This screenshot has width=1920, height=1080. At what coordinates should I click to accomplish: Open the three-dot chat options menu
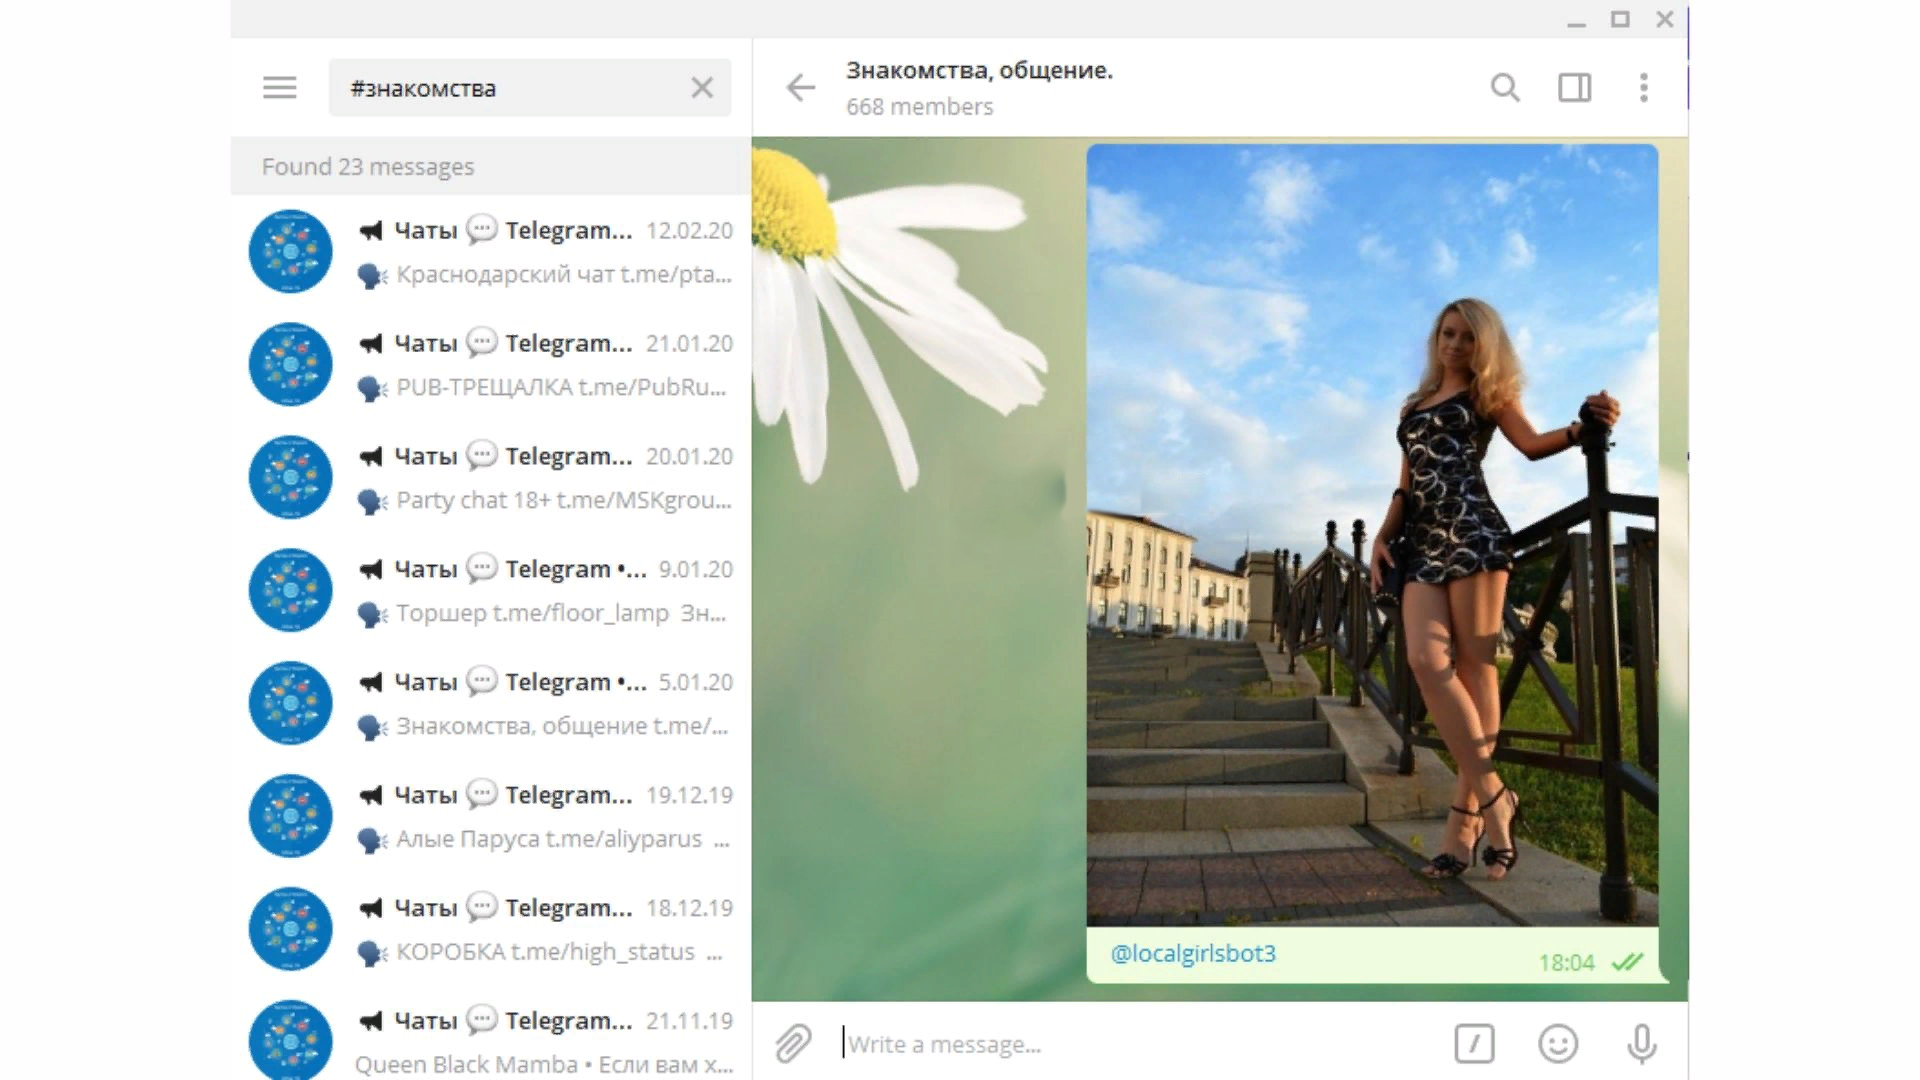click(1643, 88)
